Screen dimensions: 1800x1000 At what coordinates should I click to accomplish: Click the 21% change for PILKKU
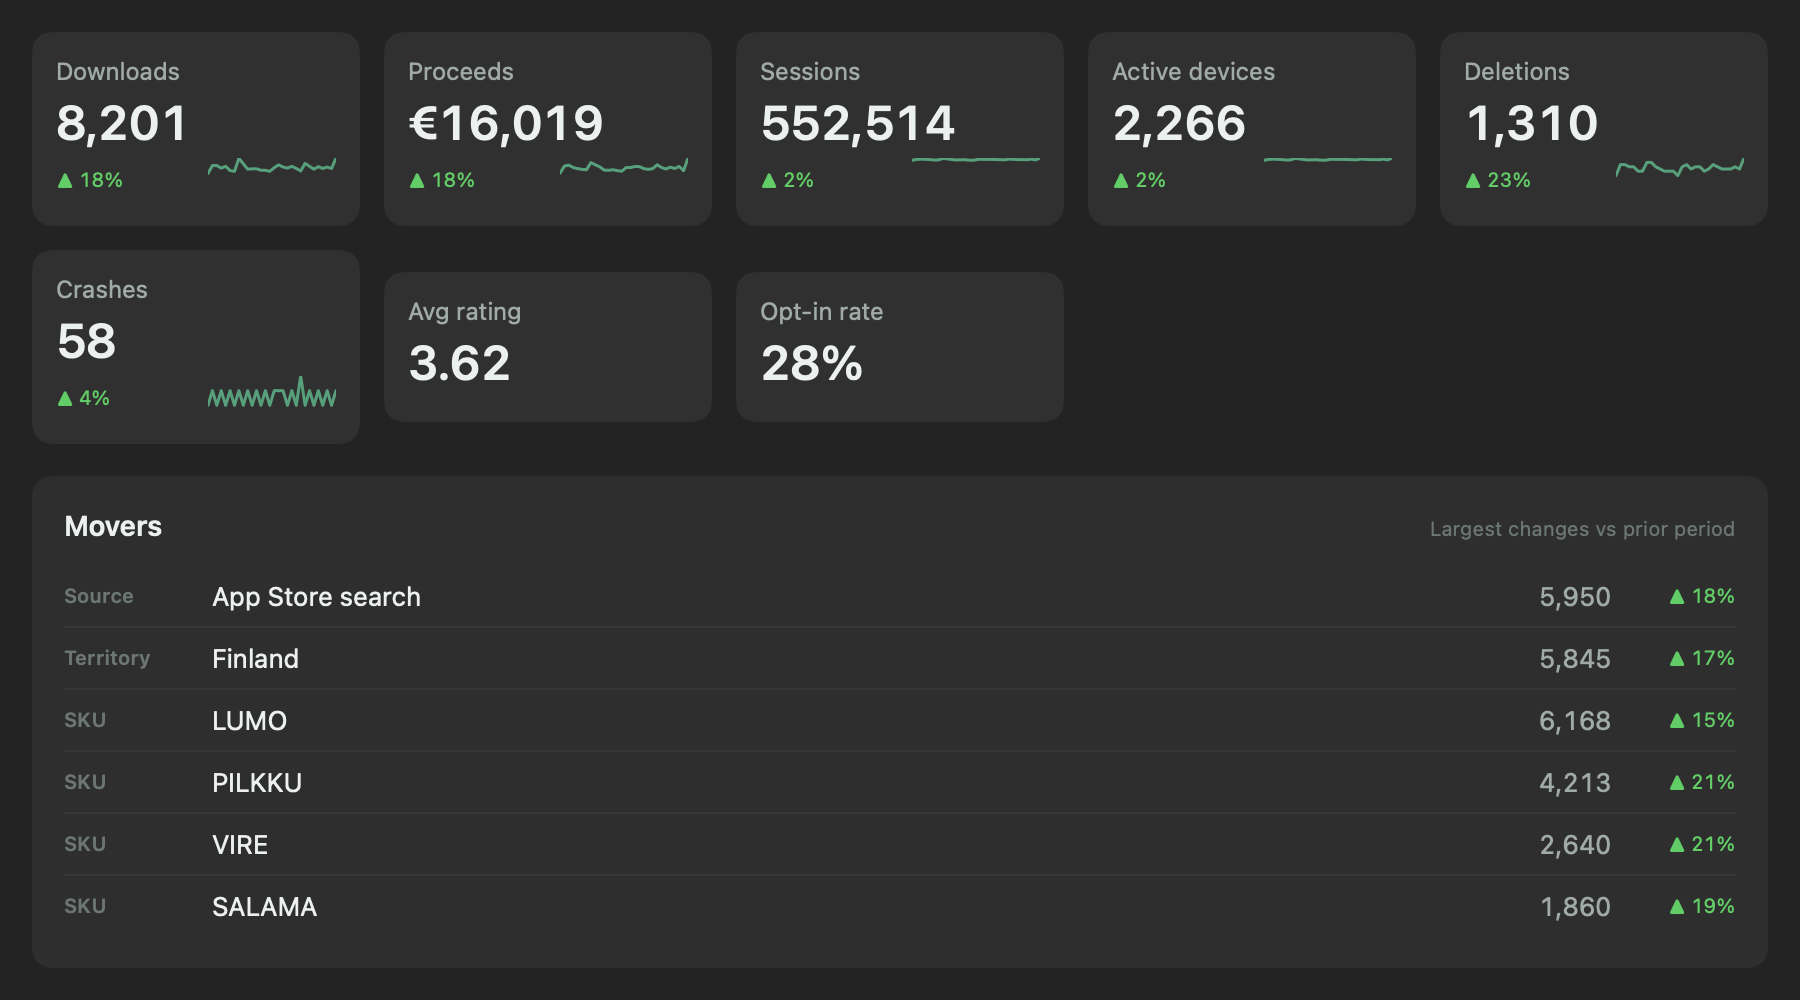(x=1702, y=782)
